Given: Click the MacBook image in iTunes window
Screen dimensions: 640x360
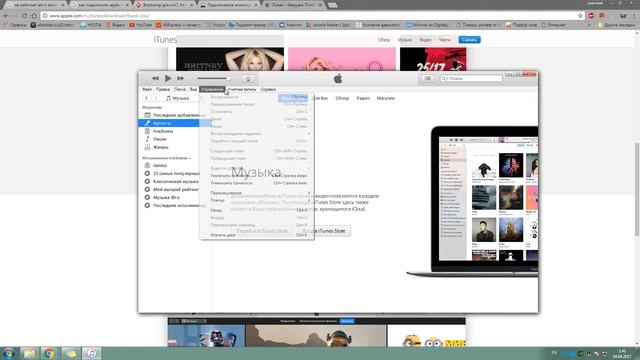Looking at the screenshot, I should tap(473, 202).
